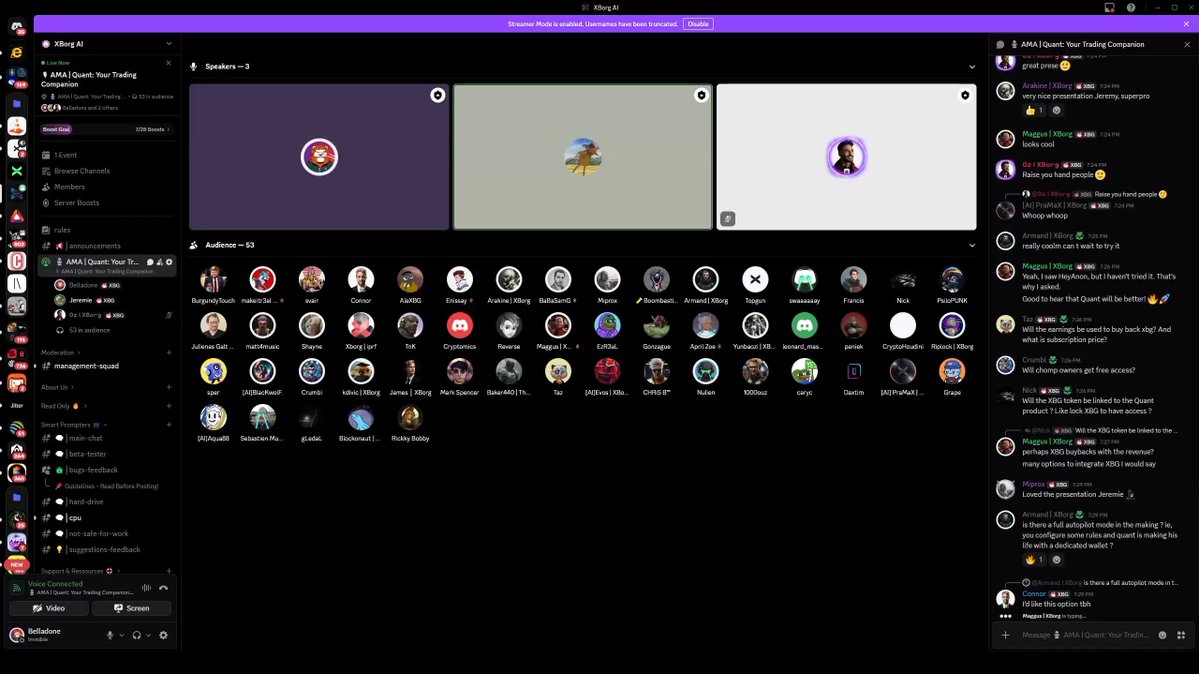Disconnect from voice with hang-up icon
The height and width of the screenshot is (674, 1199).
(x=164, y=588)
